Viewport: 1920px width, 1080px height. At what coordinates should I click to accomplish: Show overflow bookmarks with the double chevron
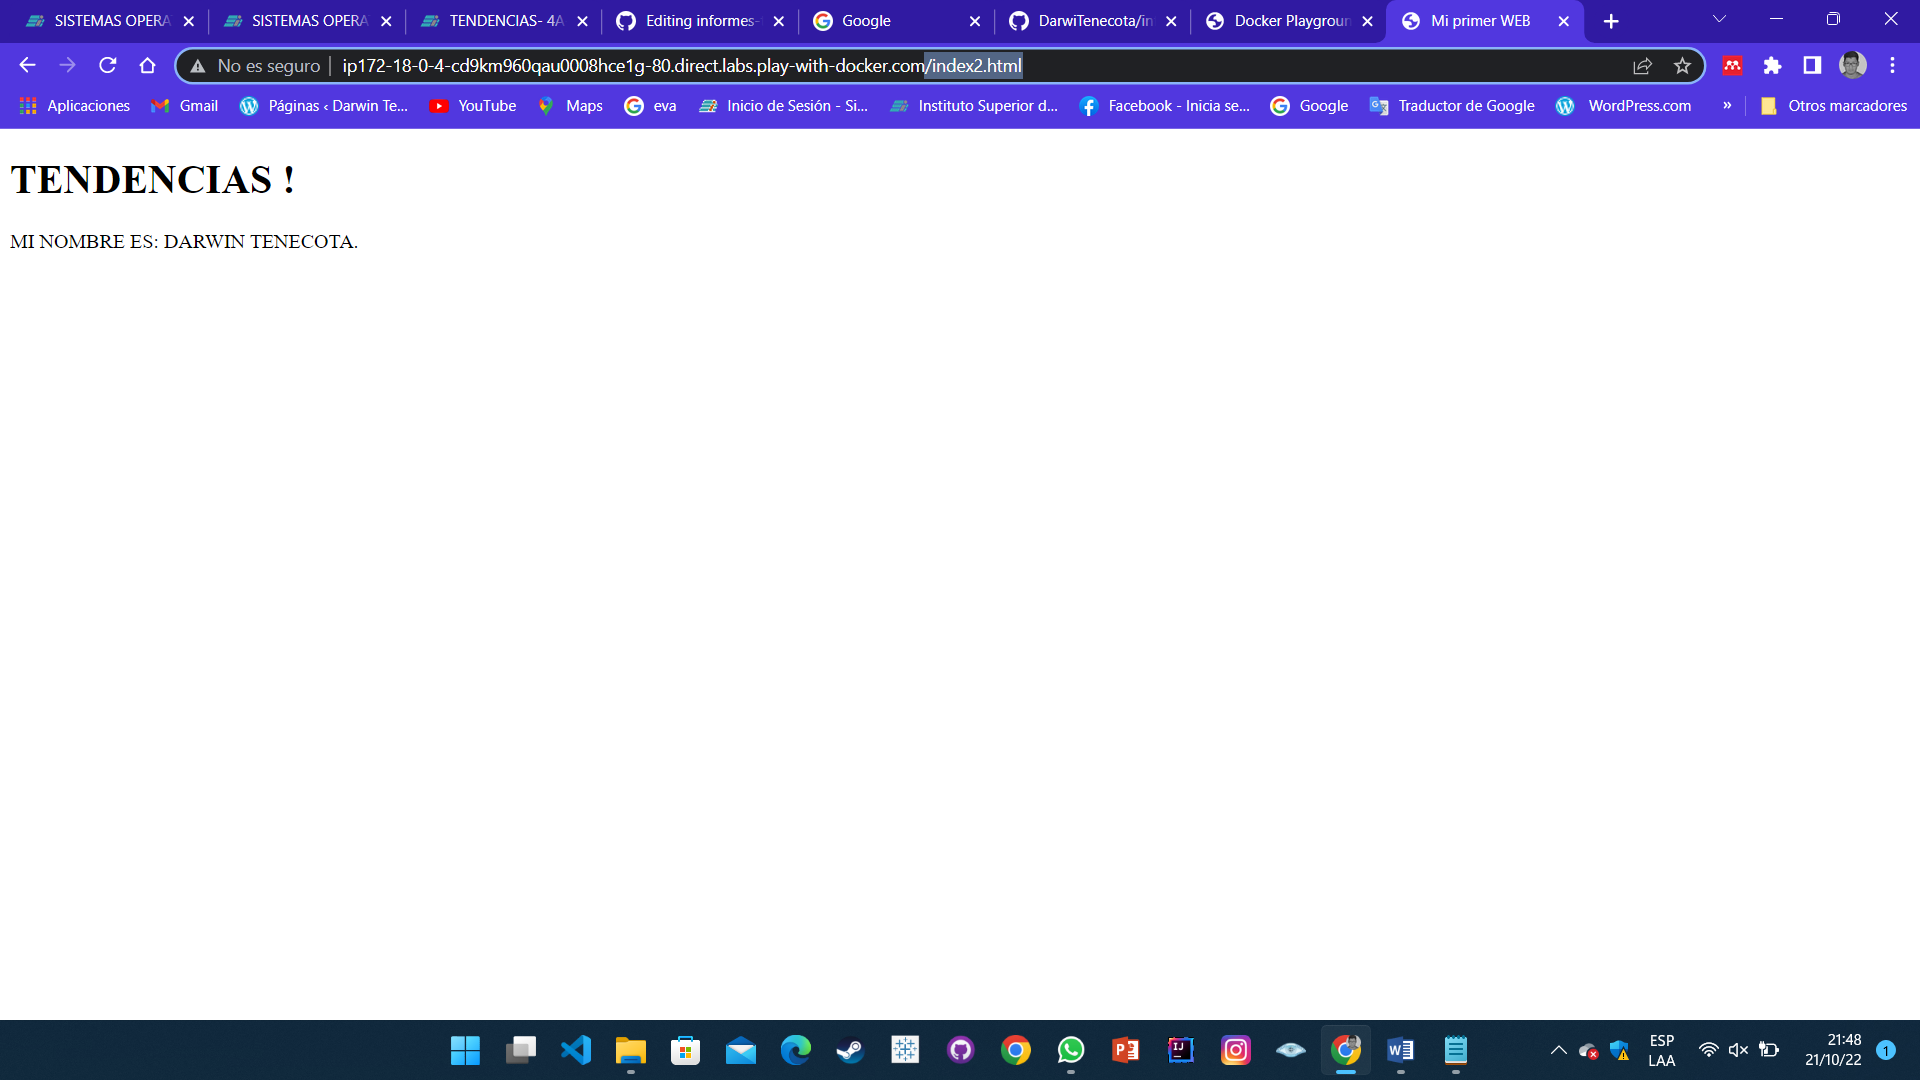pyautogui.click(x=1727, y=105)
